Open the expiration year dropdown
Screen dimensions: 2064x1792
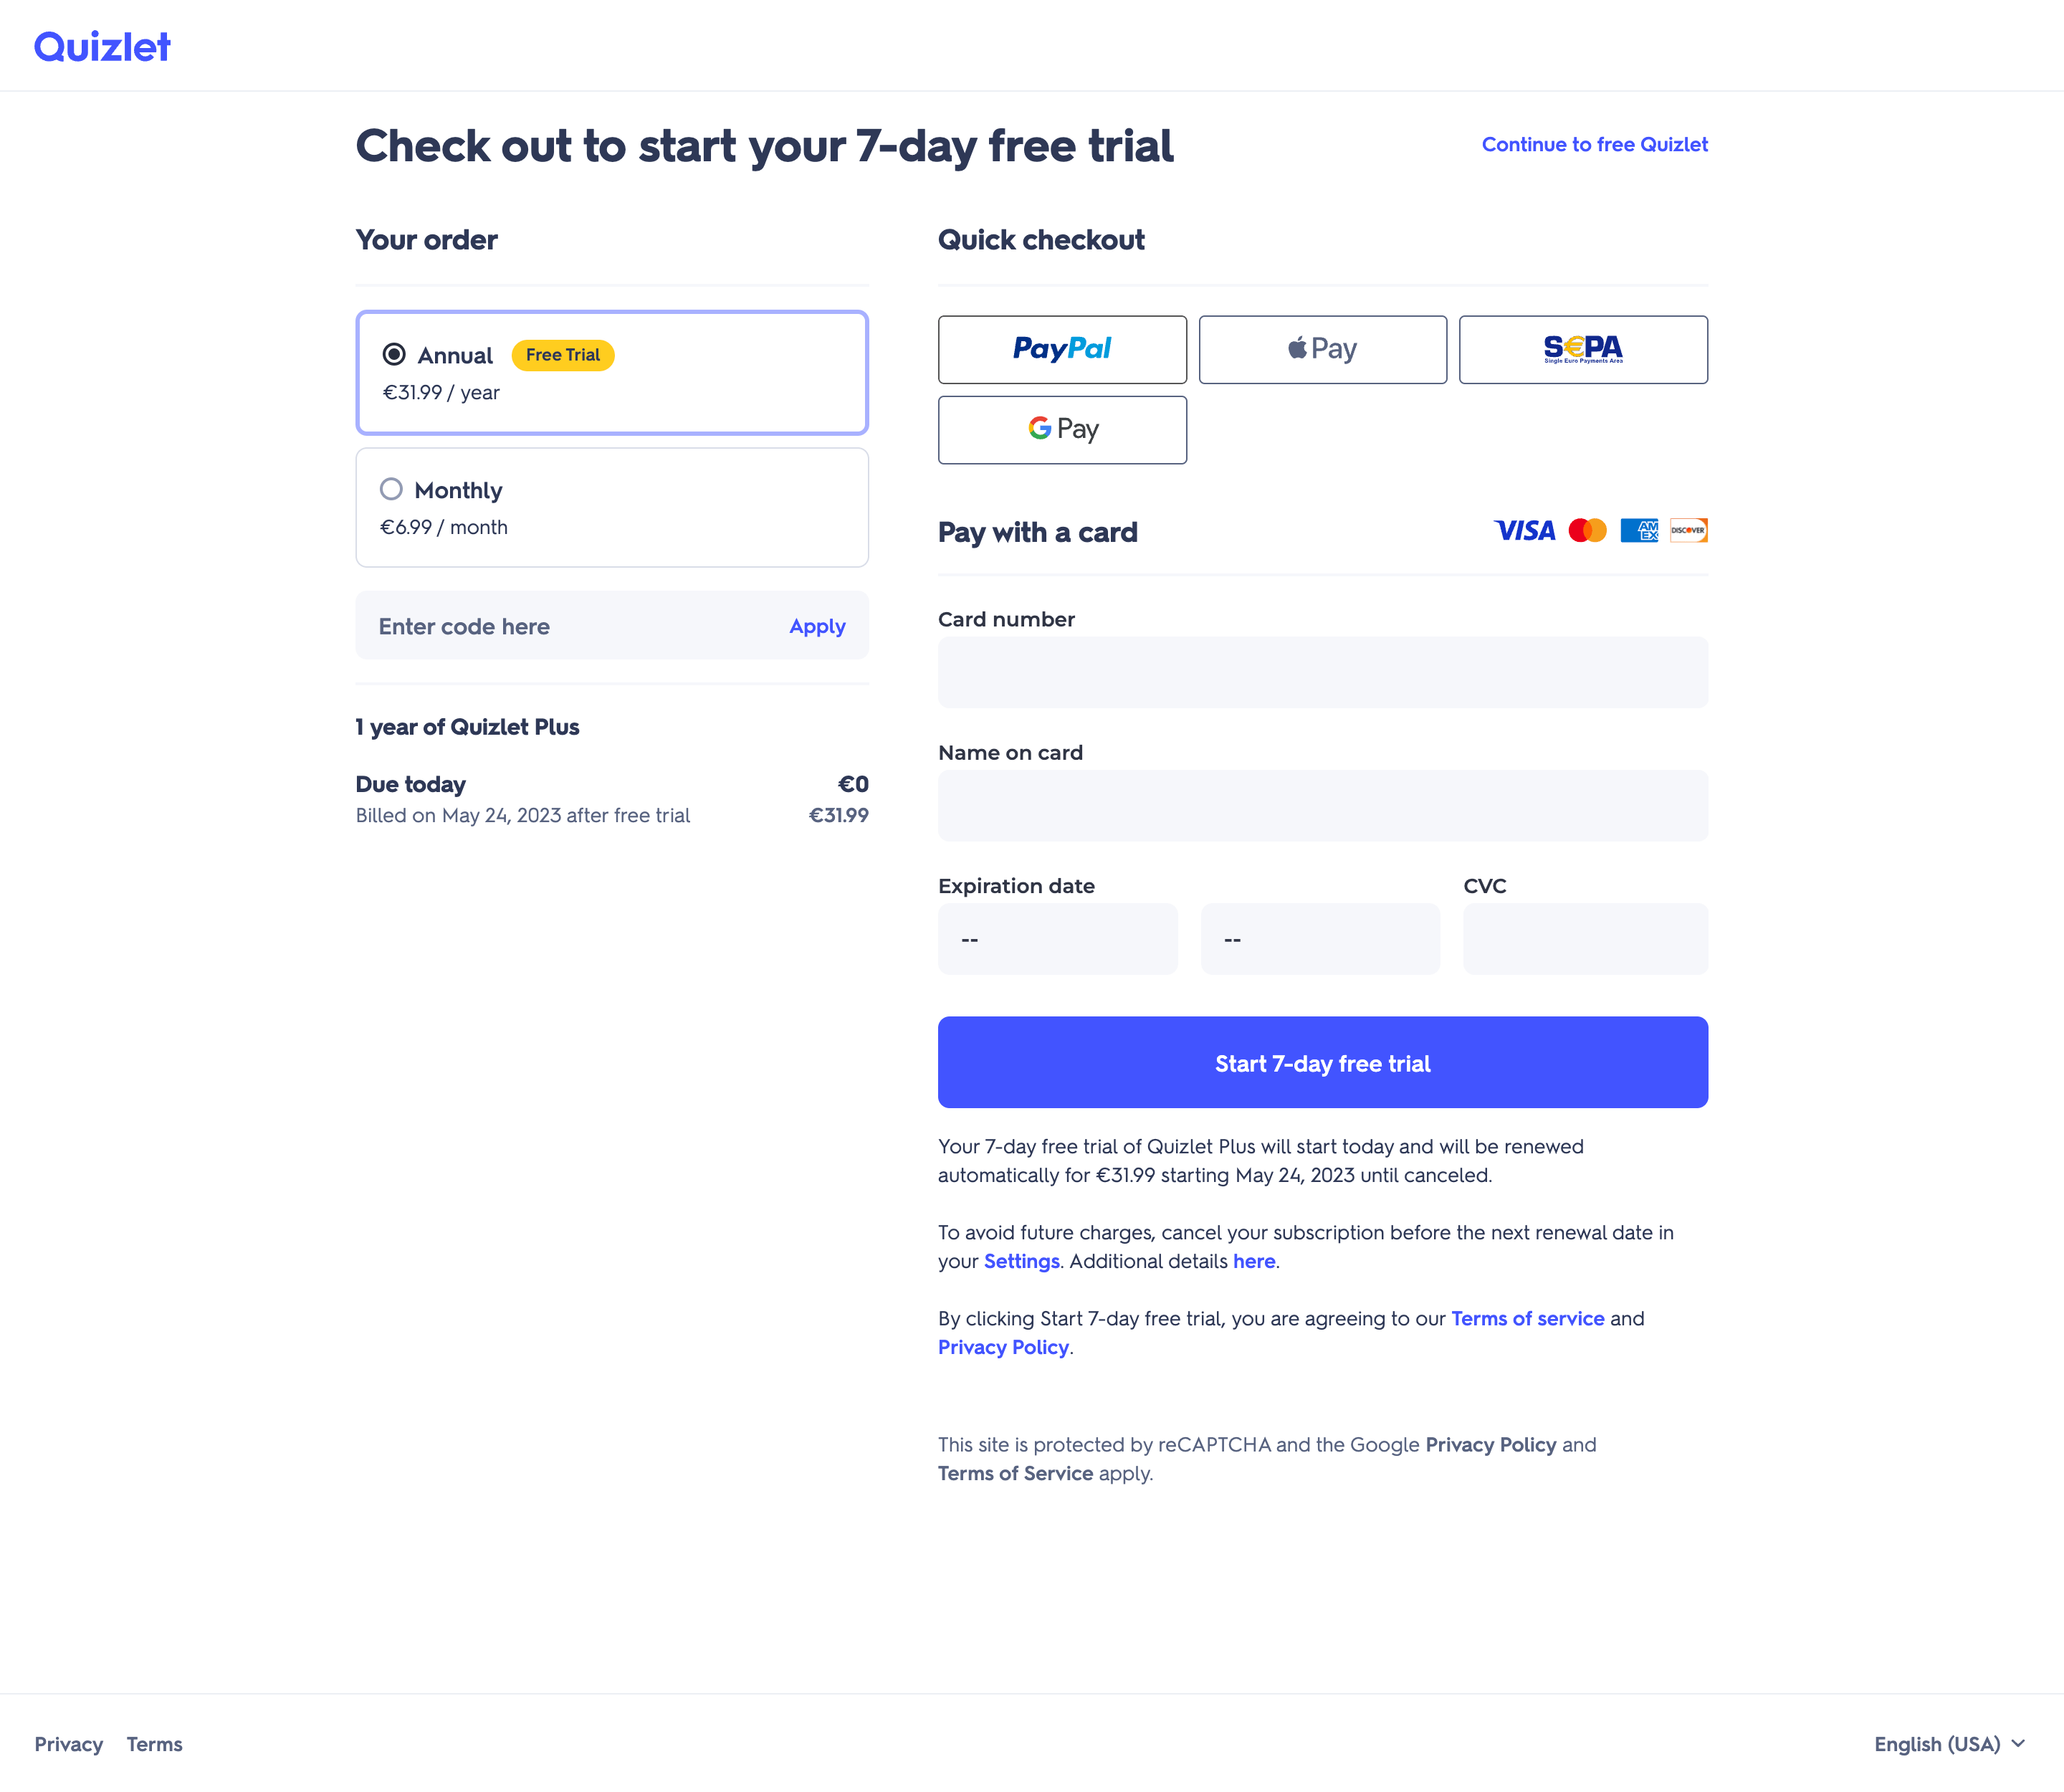point(1320,939)
